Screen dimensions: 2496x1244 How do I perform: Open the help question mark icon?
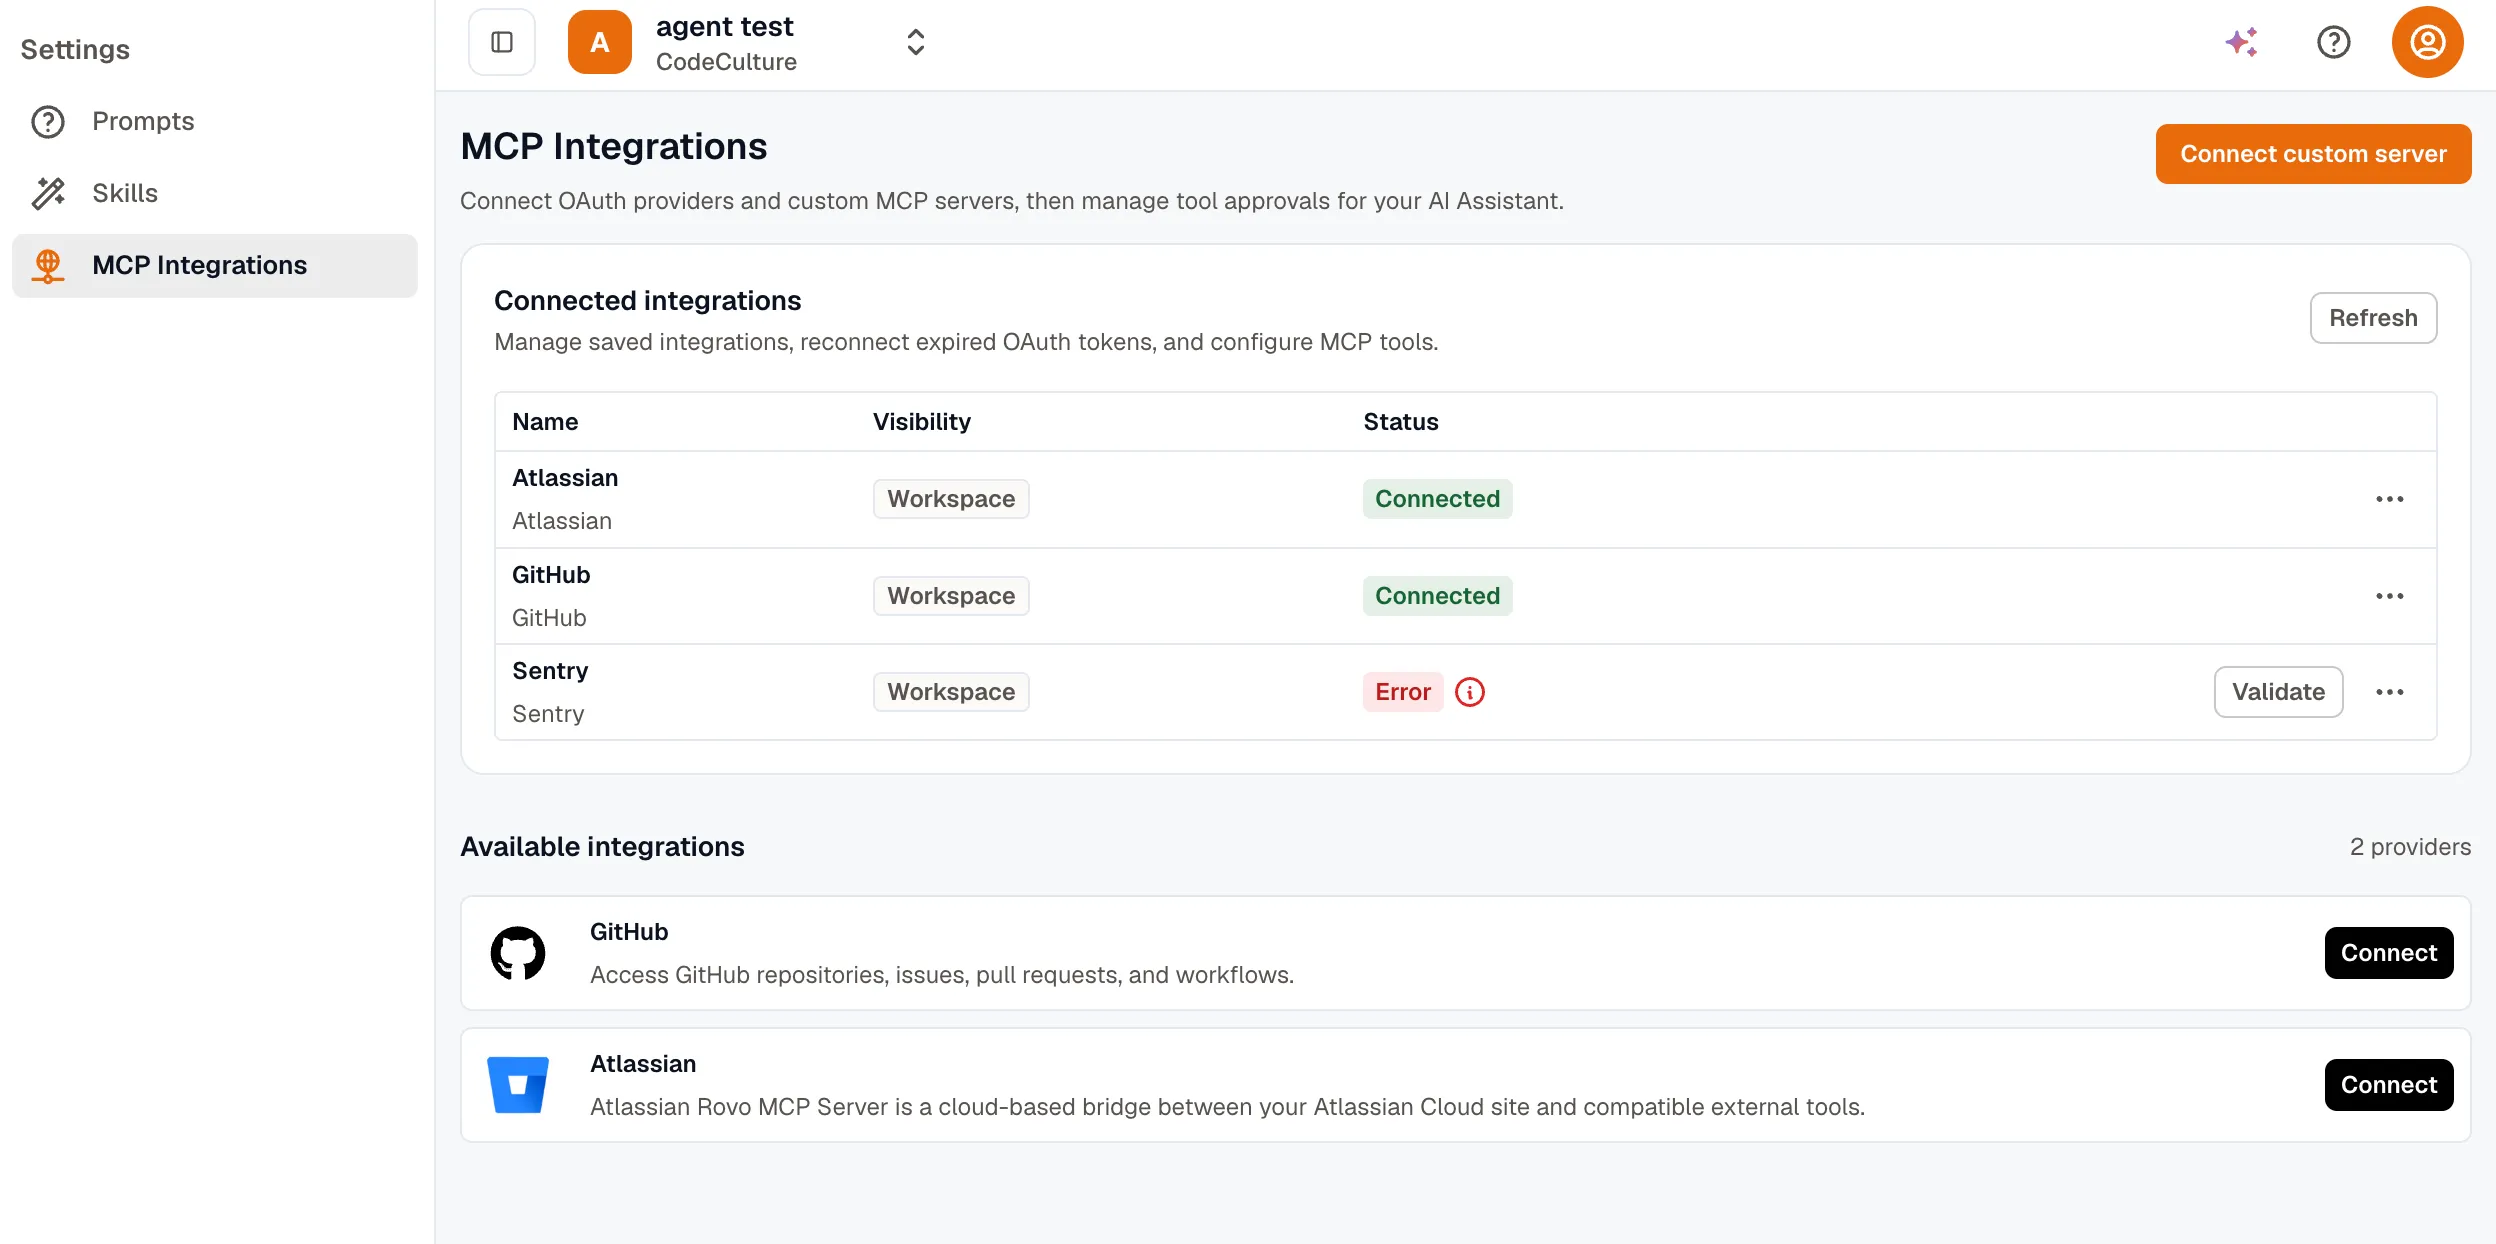[x=2334, y=42]
